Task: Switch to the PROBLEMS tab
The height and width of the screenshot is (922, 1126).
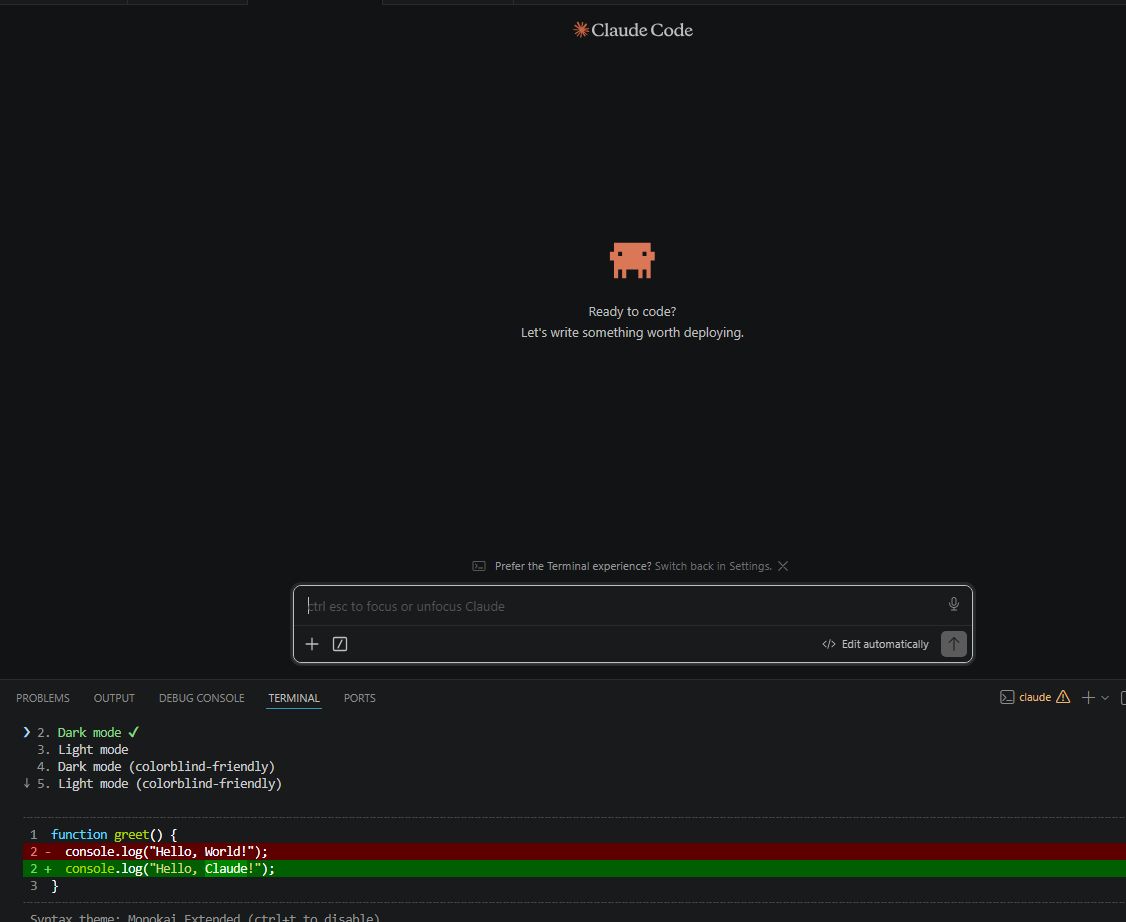Action: click(43, 698)
